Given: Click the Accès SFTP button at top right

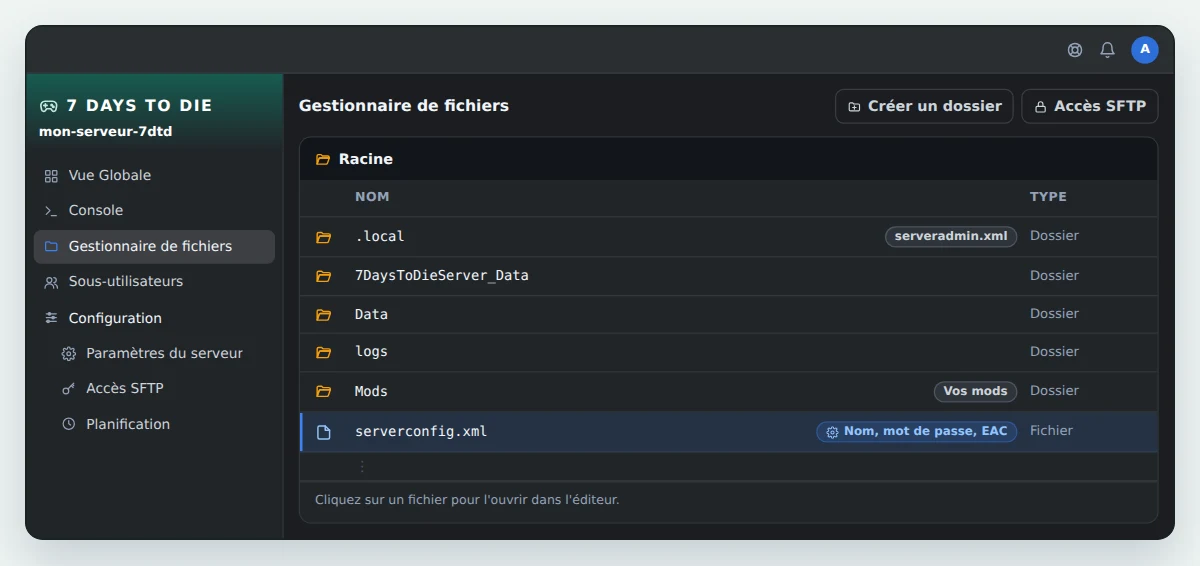Looking at the screenshot, I should 1089,106.
